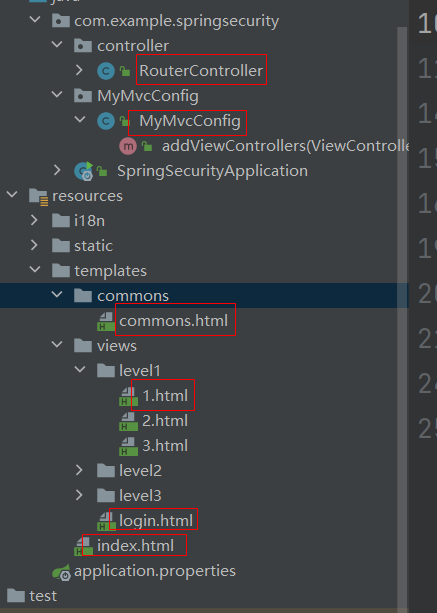This screenshot has height=613, width=437.
Task: Expand the static folder arrow
Action: [34, 245]
